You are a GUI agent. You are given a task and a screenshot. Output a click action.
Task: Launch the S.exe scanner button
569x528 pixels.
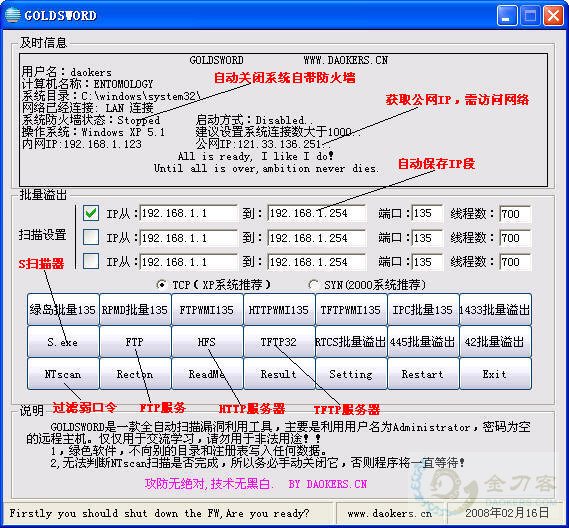(63, 341)
